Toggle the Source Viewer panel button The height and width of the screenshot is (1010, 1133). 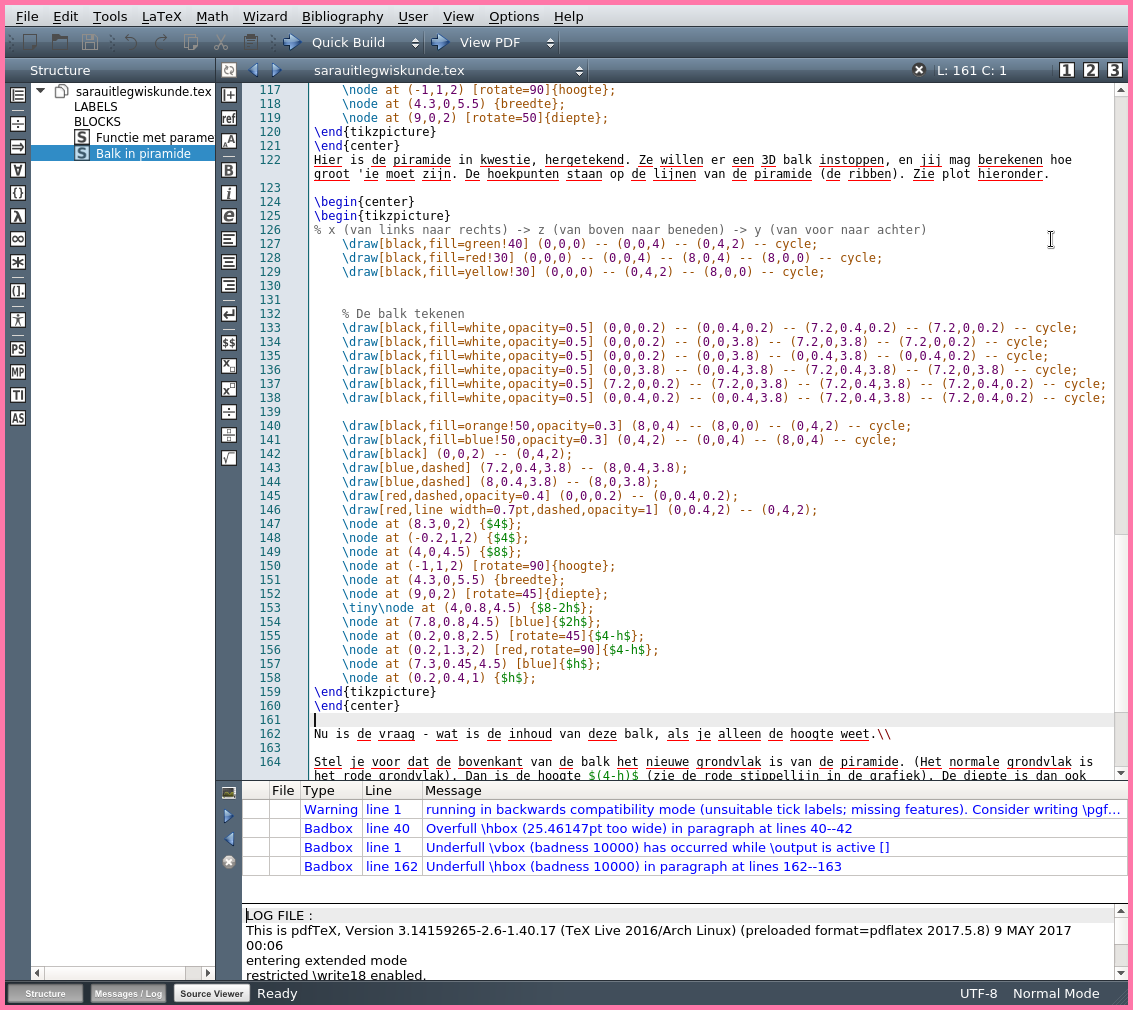pos(211,993)
